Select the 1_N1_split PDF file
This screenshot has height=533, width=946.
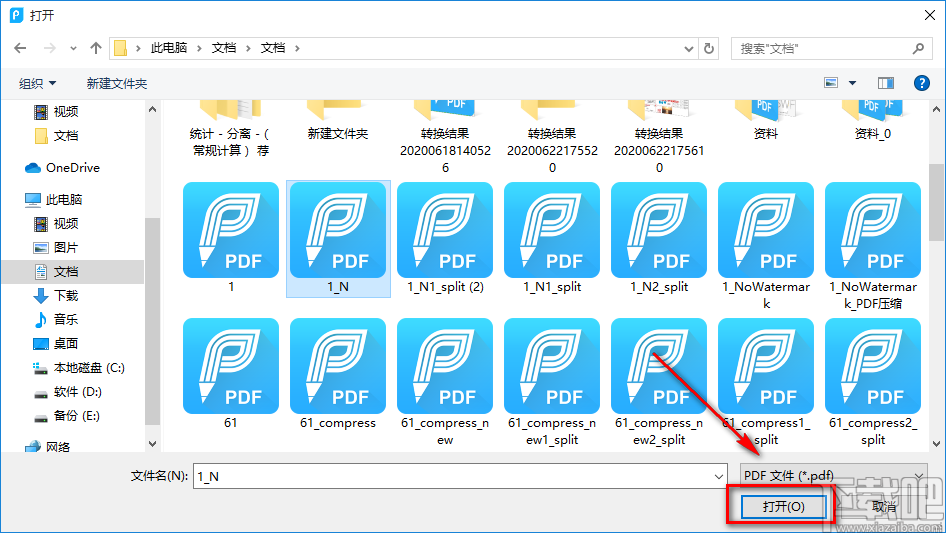(x=552, y=239)
